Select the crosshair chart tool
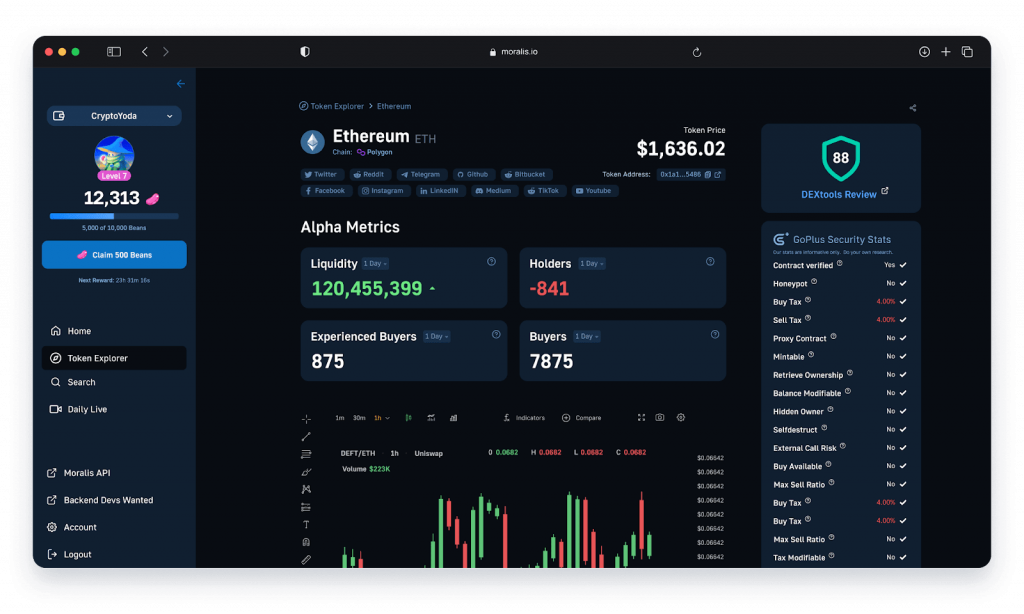 pyautogui.click(x=306, y=419)
